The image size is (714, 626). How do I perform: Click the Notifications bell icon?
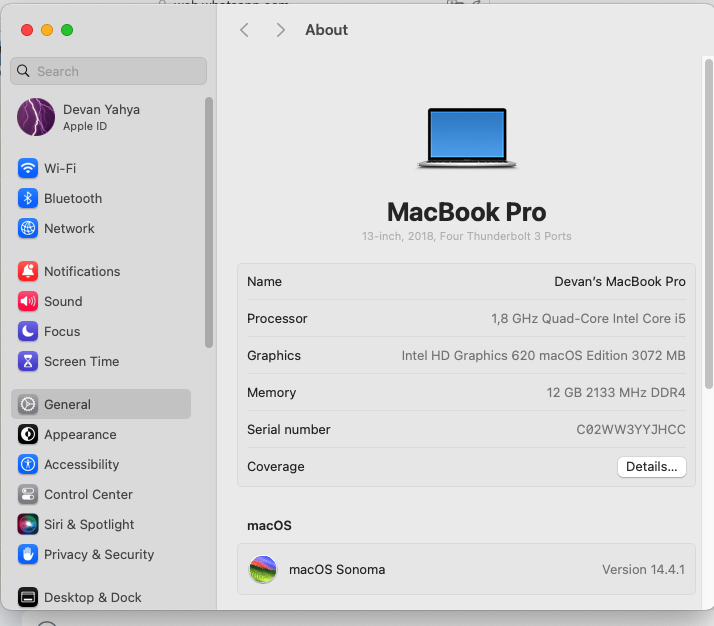click(x=28, y=271)
